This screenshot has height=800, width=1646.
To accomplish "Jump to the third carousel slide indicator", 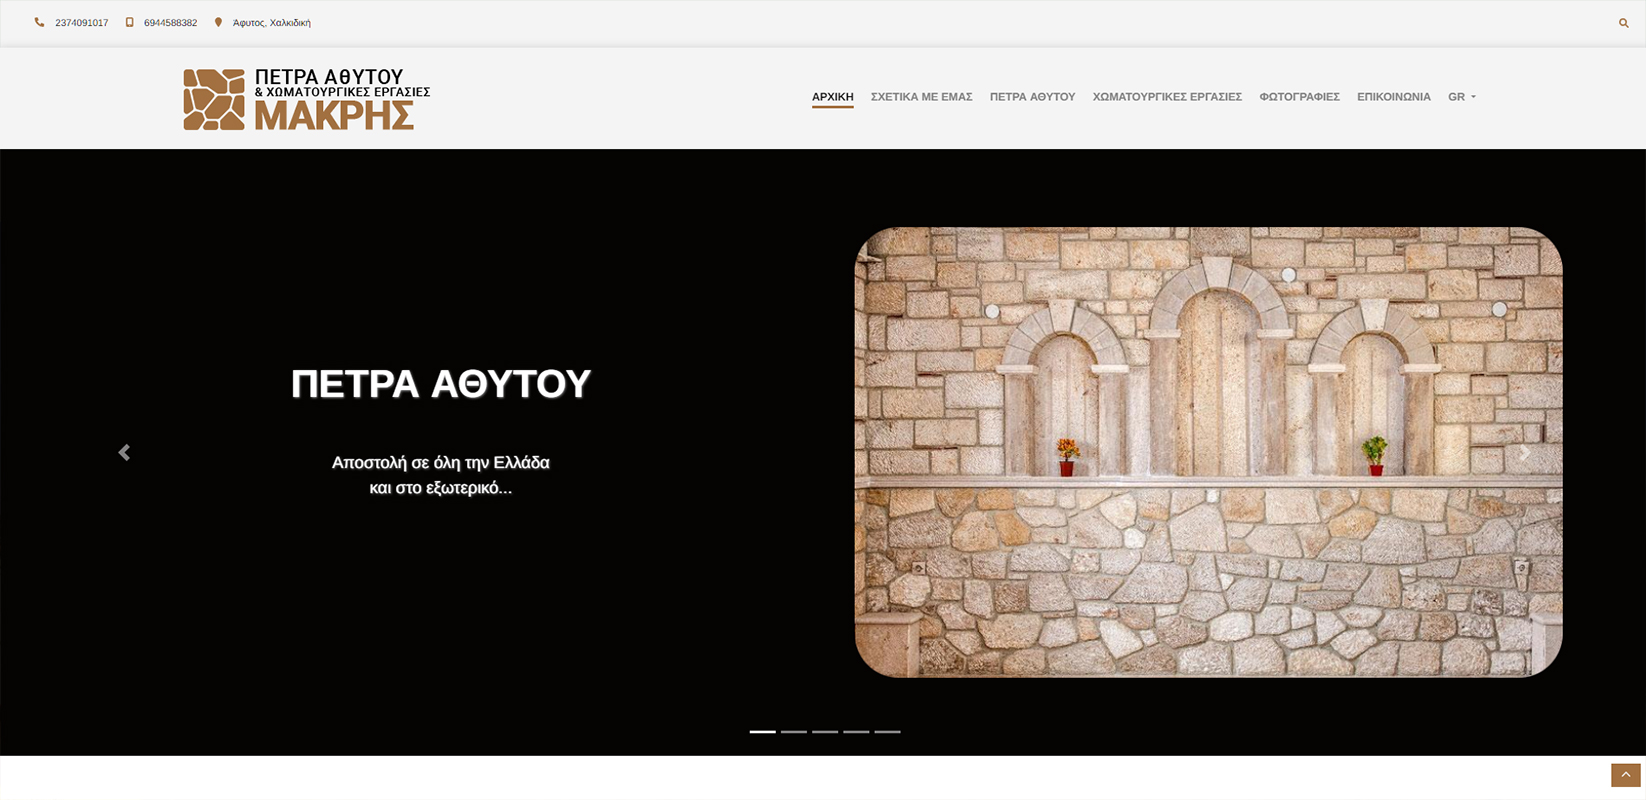I will click(825, 732).
